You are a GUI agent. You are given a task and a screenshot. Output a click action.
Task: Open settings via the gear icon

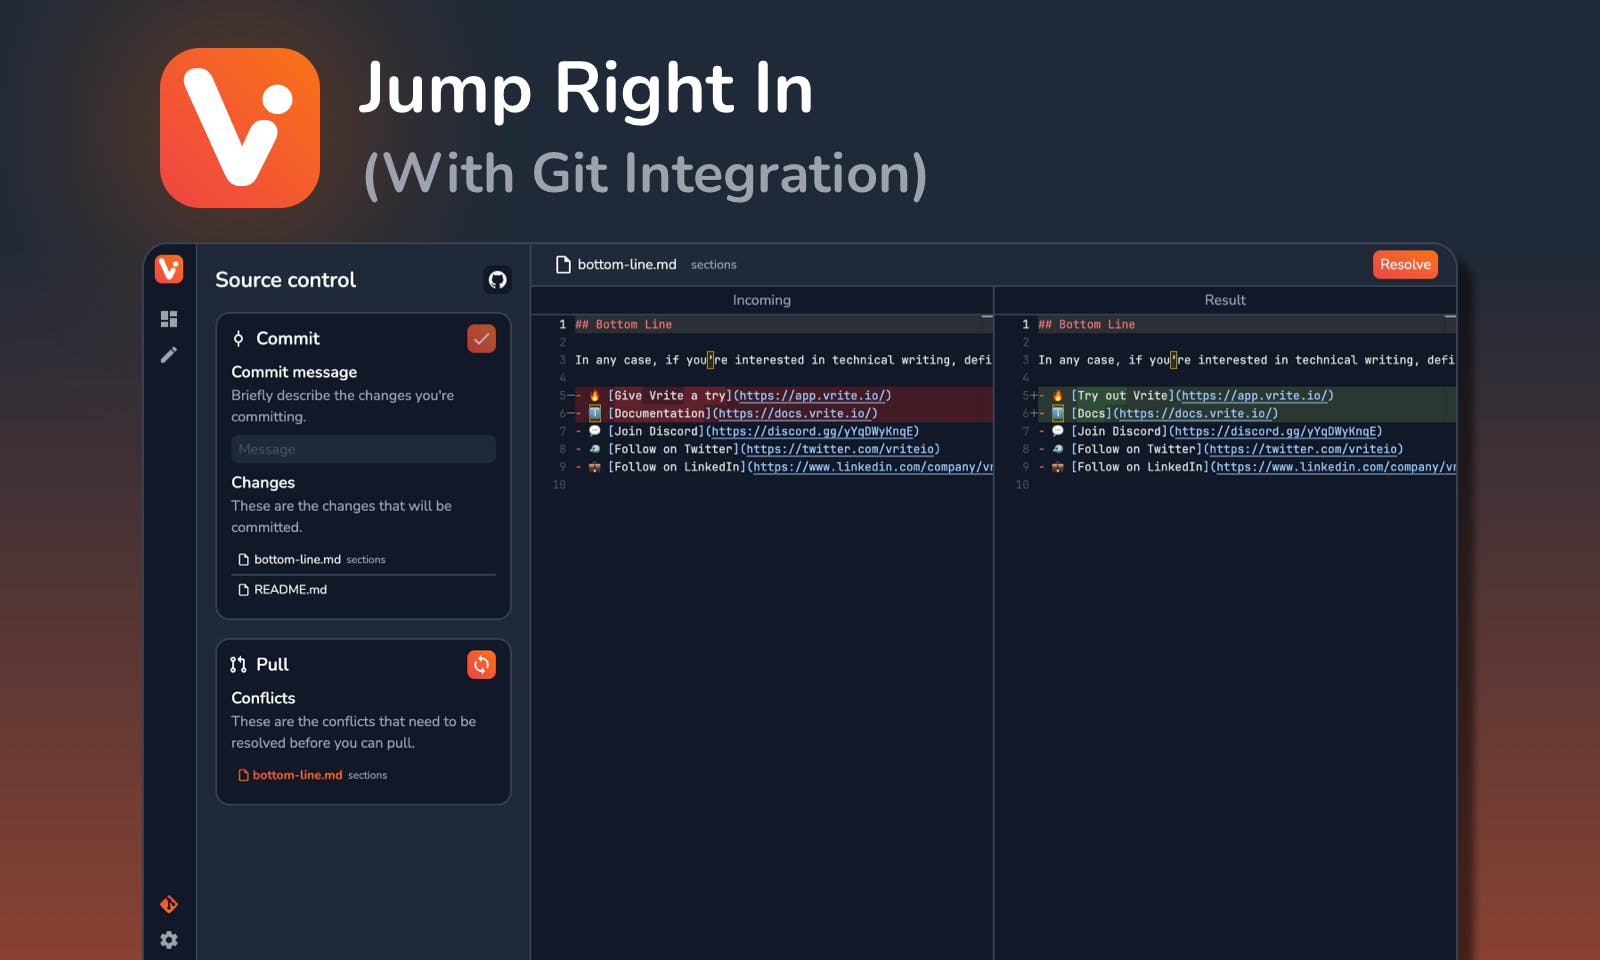(169, 940)
